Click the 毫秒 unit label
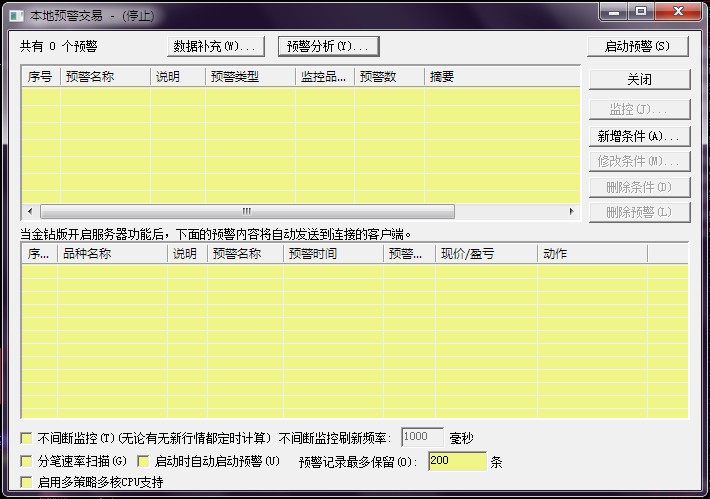The height and width of the screenshot is (499, 710). (461, 438)
